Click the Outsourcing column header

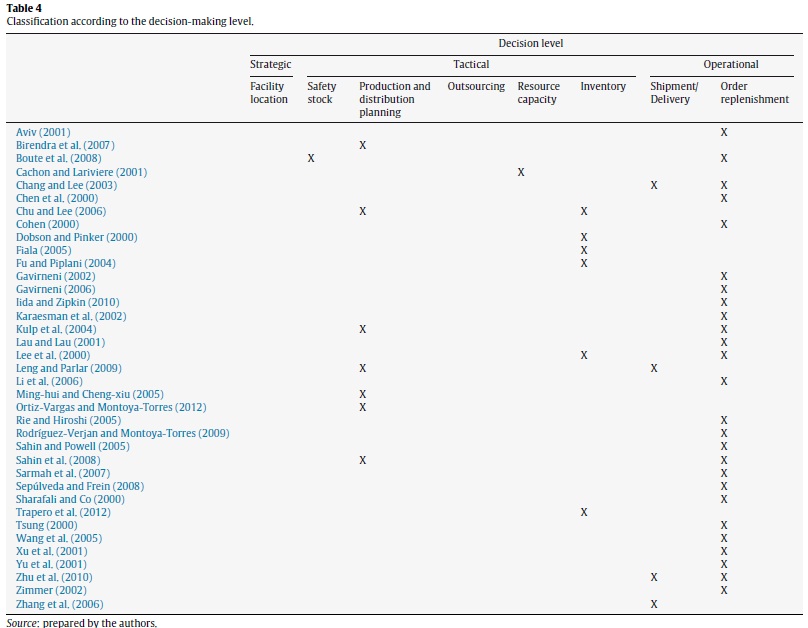click(476, 87)
